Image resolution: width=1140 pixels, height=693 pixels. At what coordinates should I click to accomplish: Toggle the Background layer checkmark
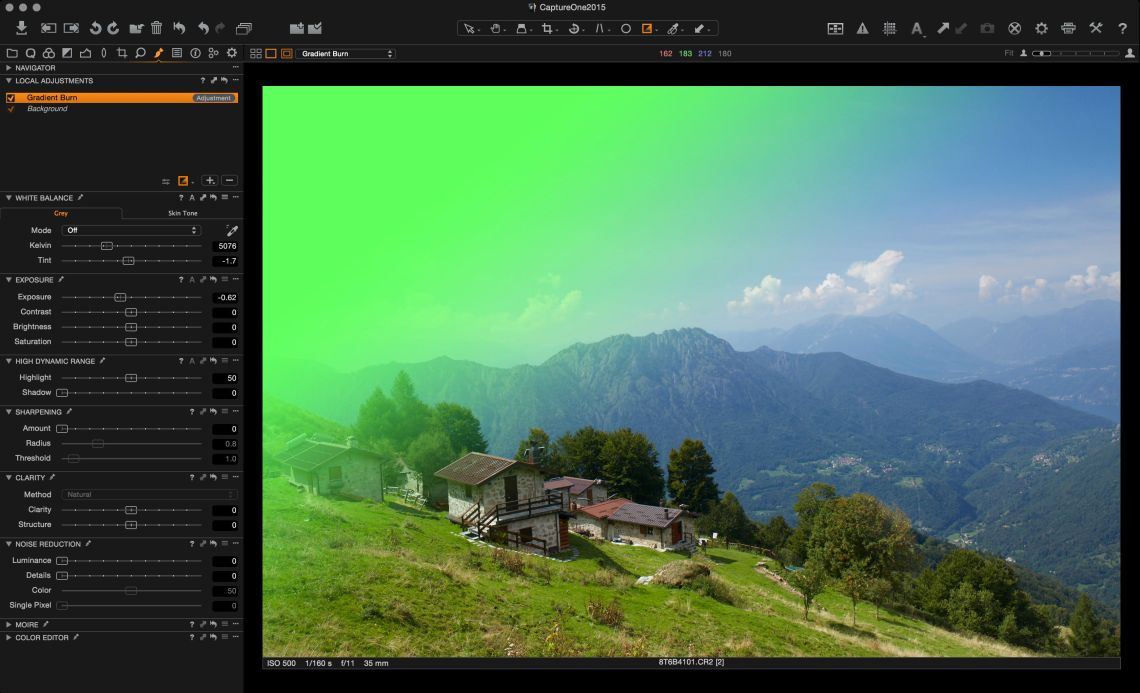click(x=11, y=108)
